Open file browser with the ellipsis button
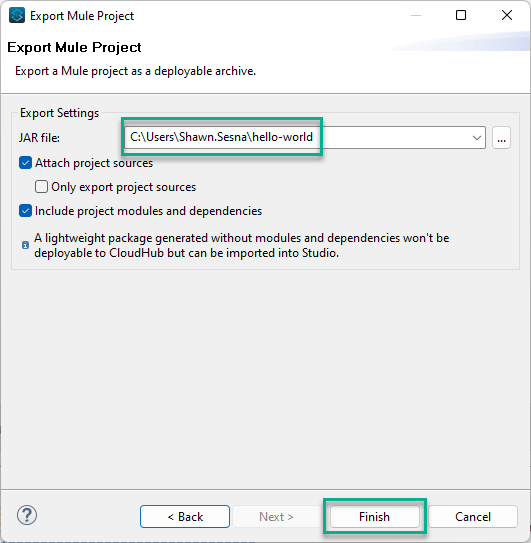 coord(501,138)
